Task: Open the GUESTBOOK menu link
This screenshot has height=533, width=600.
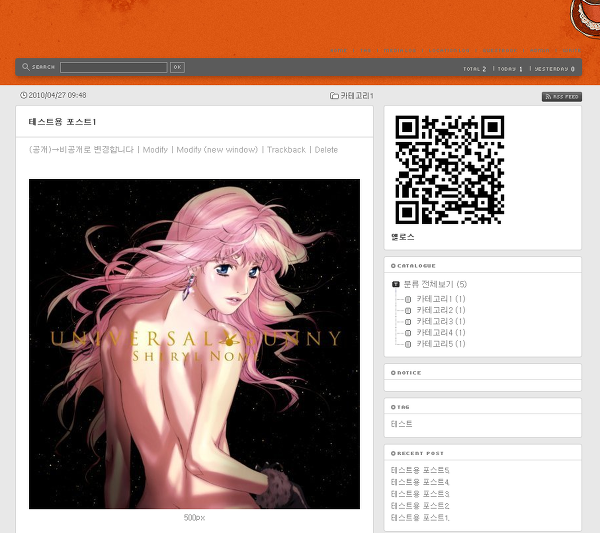Action: pyautogui.click(x=500, y=51)
